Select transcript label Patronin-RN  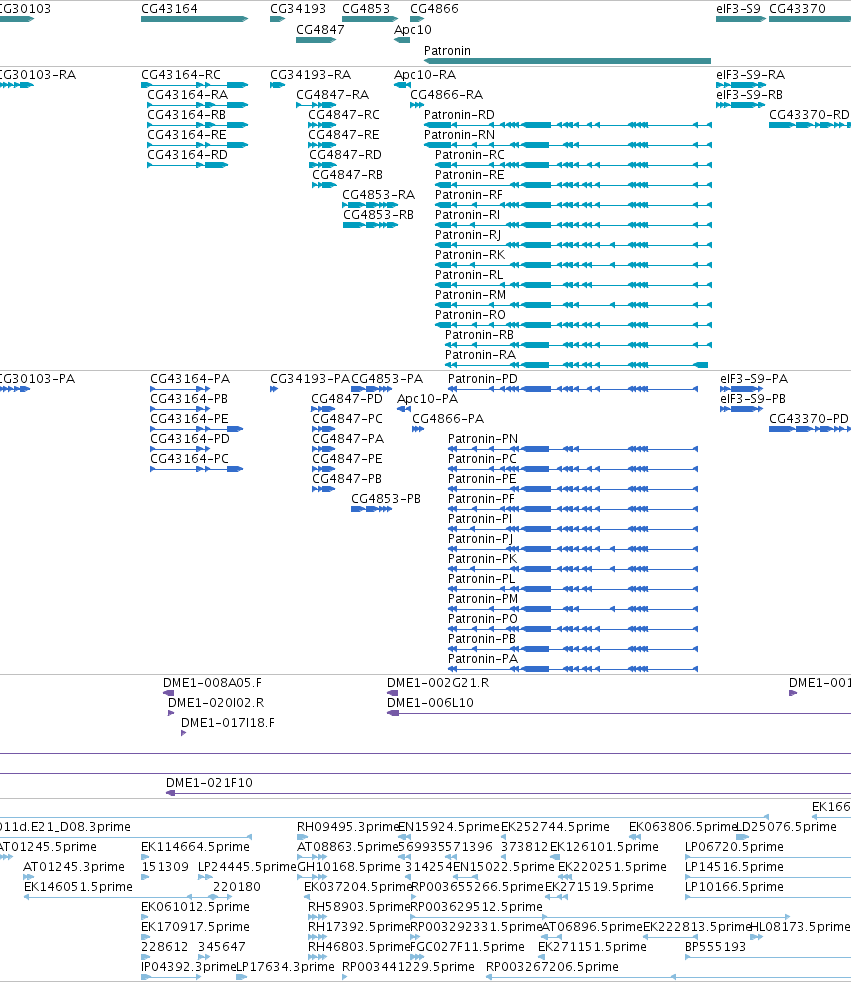(459, 135)
